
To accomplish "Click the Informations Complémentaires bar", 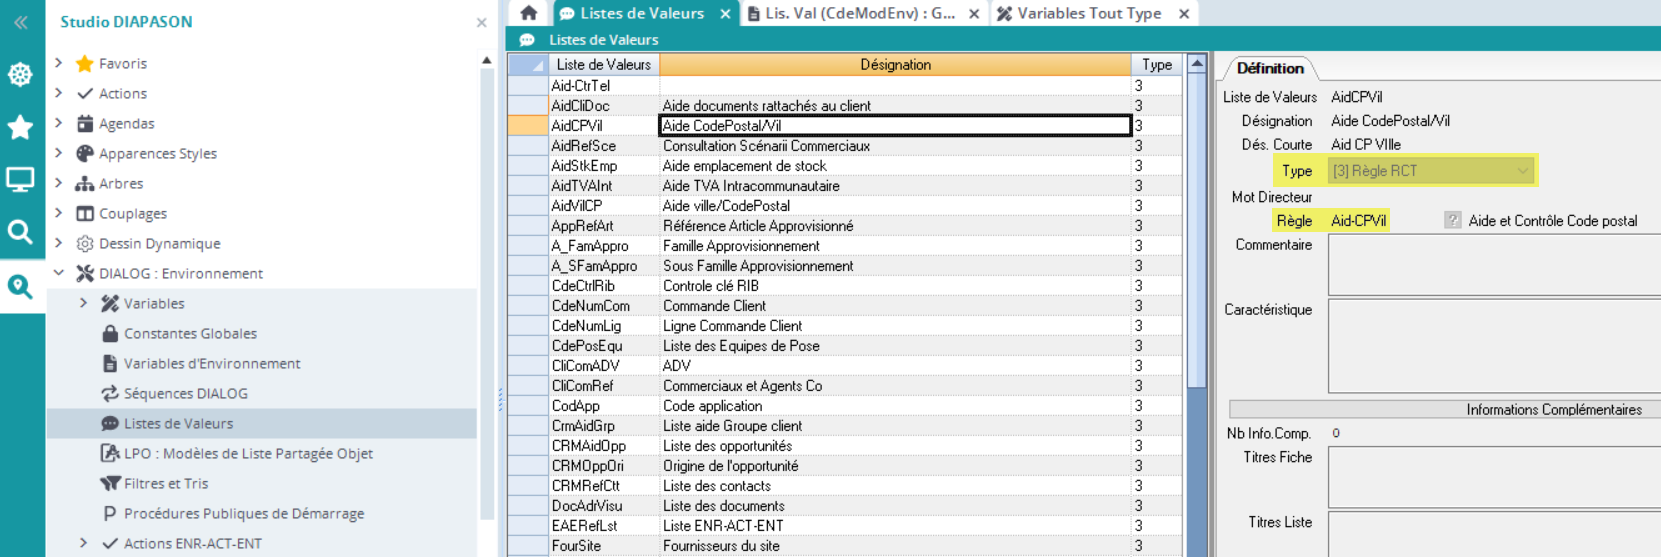I will 1445,409.
